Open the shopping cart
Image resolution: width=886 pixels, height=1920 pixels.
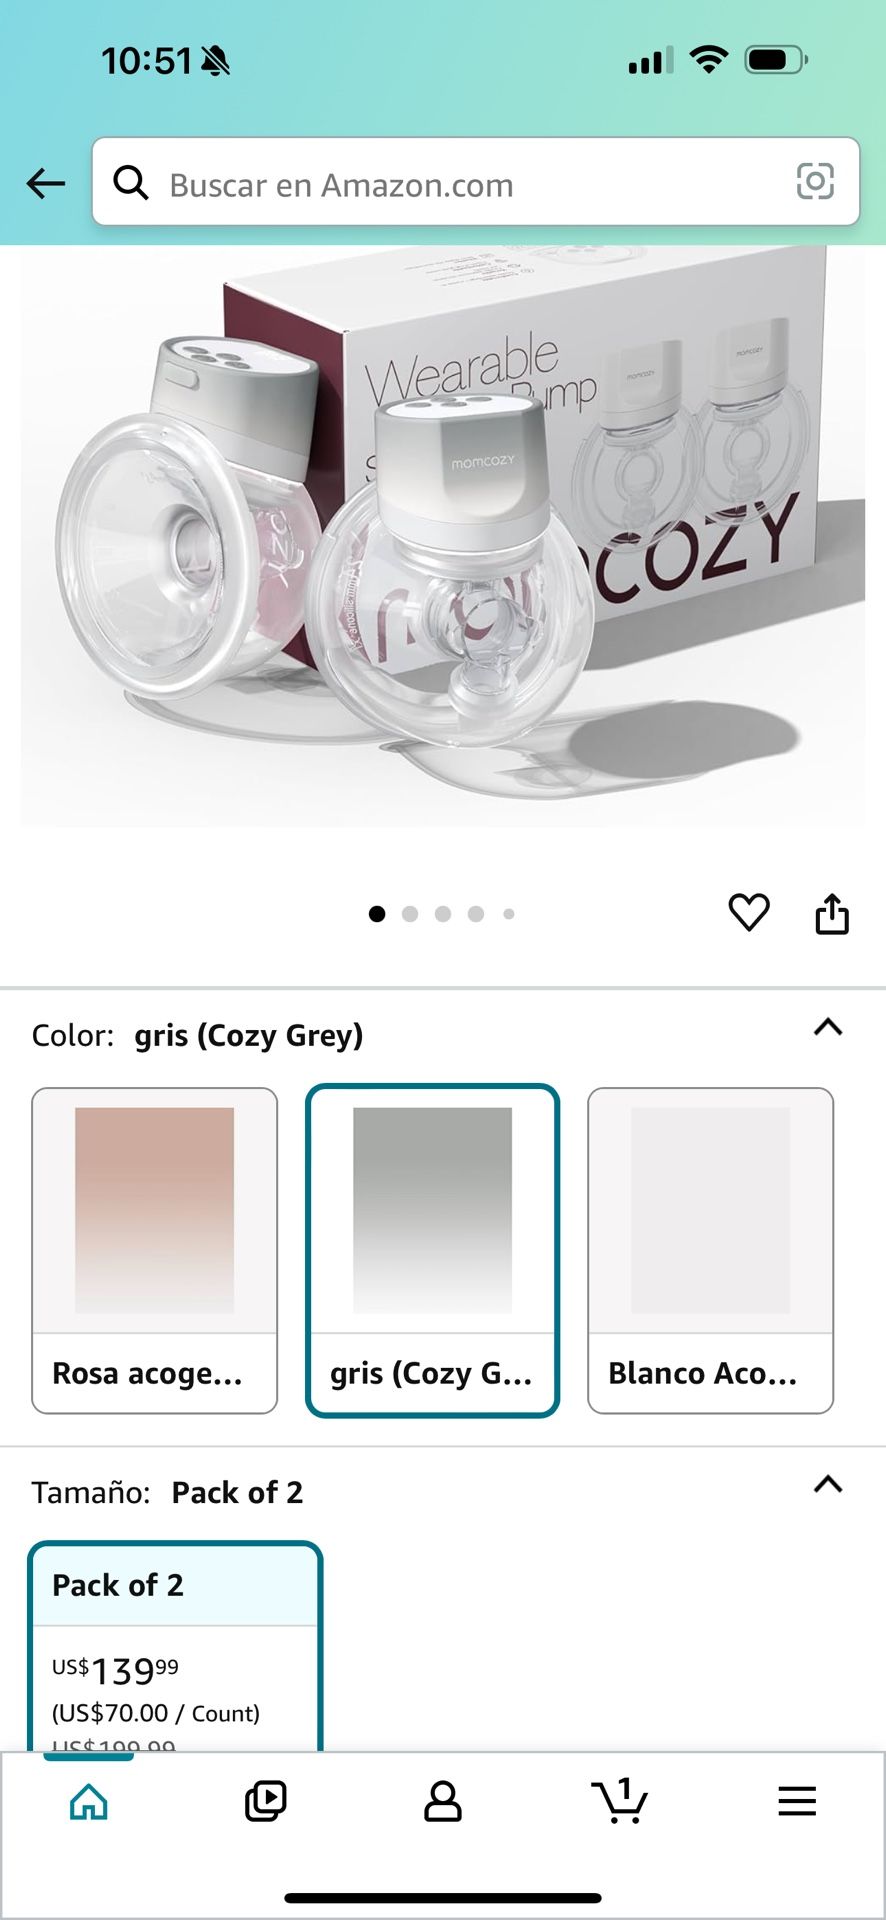[620, 1802]
